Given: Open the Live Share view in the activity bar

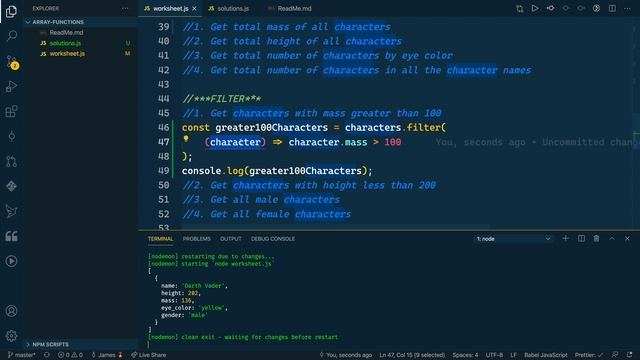Looking at the screenshot, I should tap(11, 211).
